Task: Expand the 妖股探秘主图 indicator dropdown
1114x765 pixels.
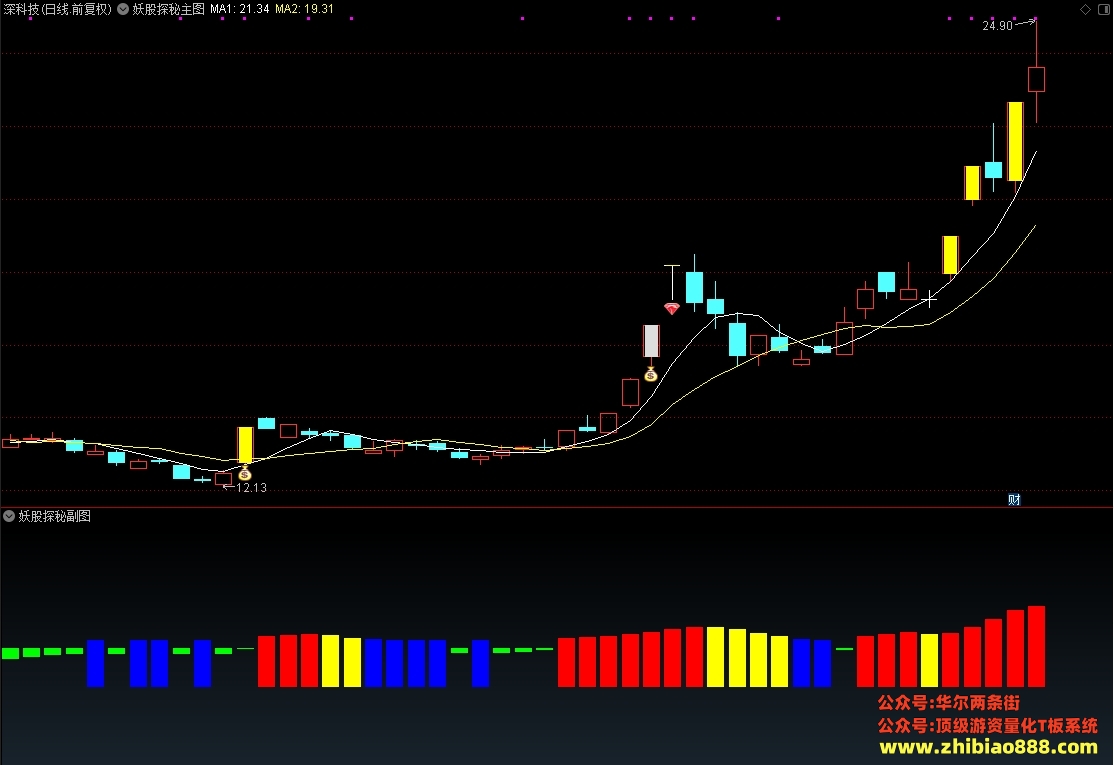Action: point(123,9)
